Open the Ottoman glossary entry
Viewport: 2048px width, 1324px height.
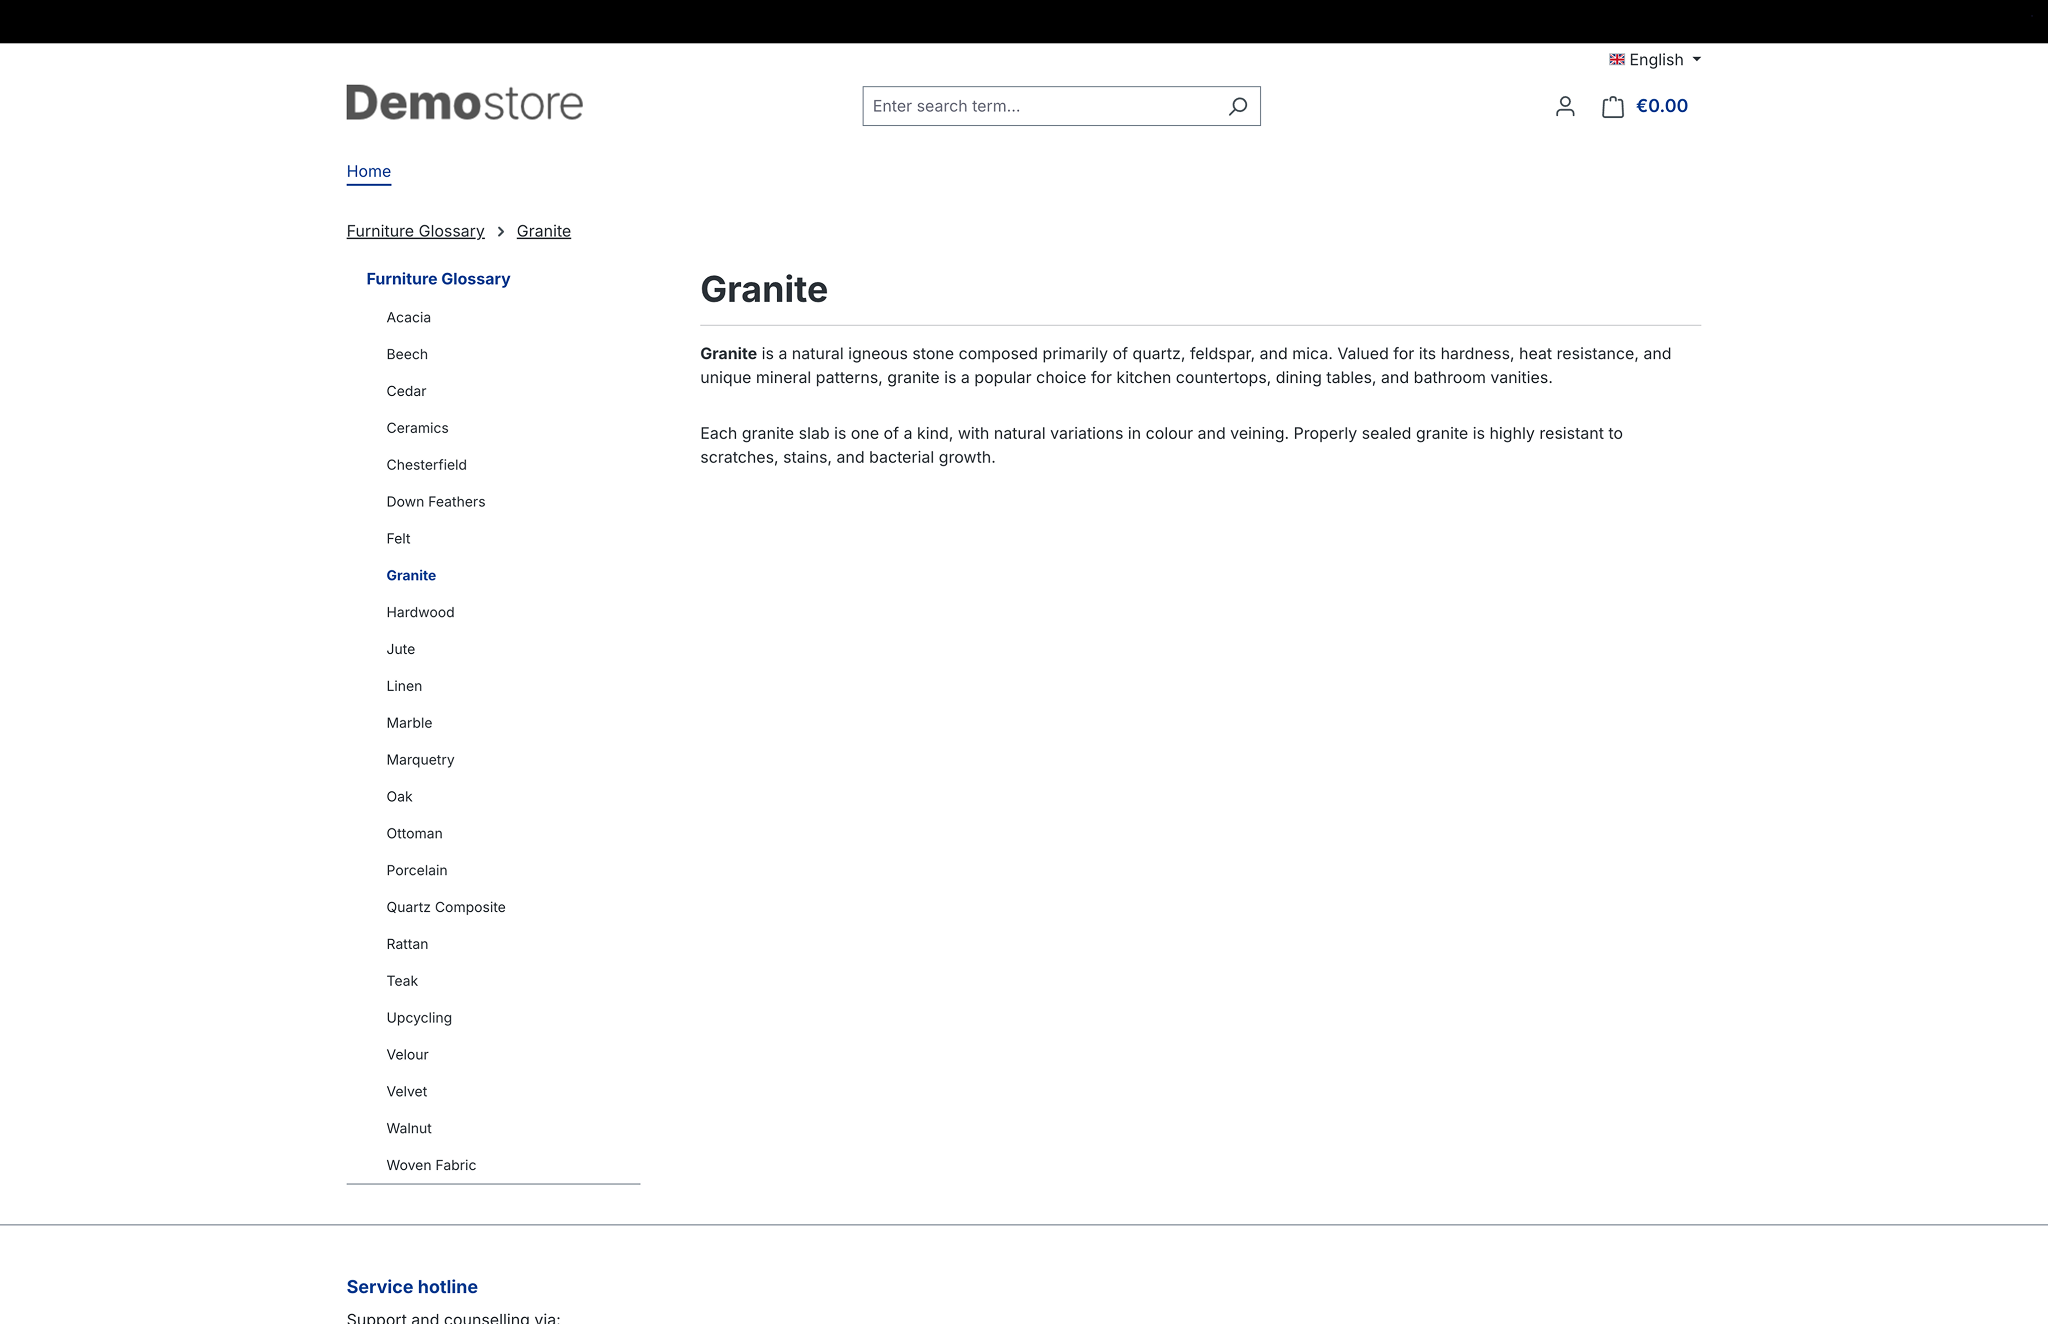414,834
